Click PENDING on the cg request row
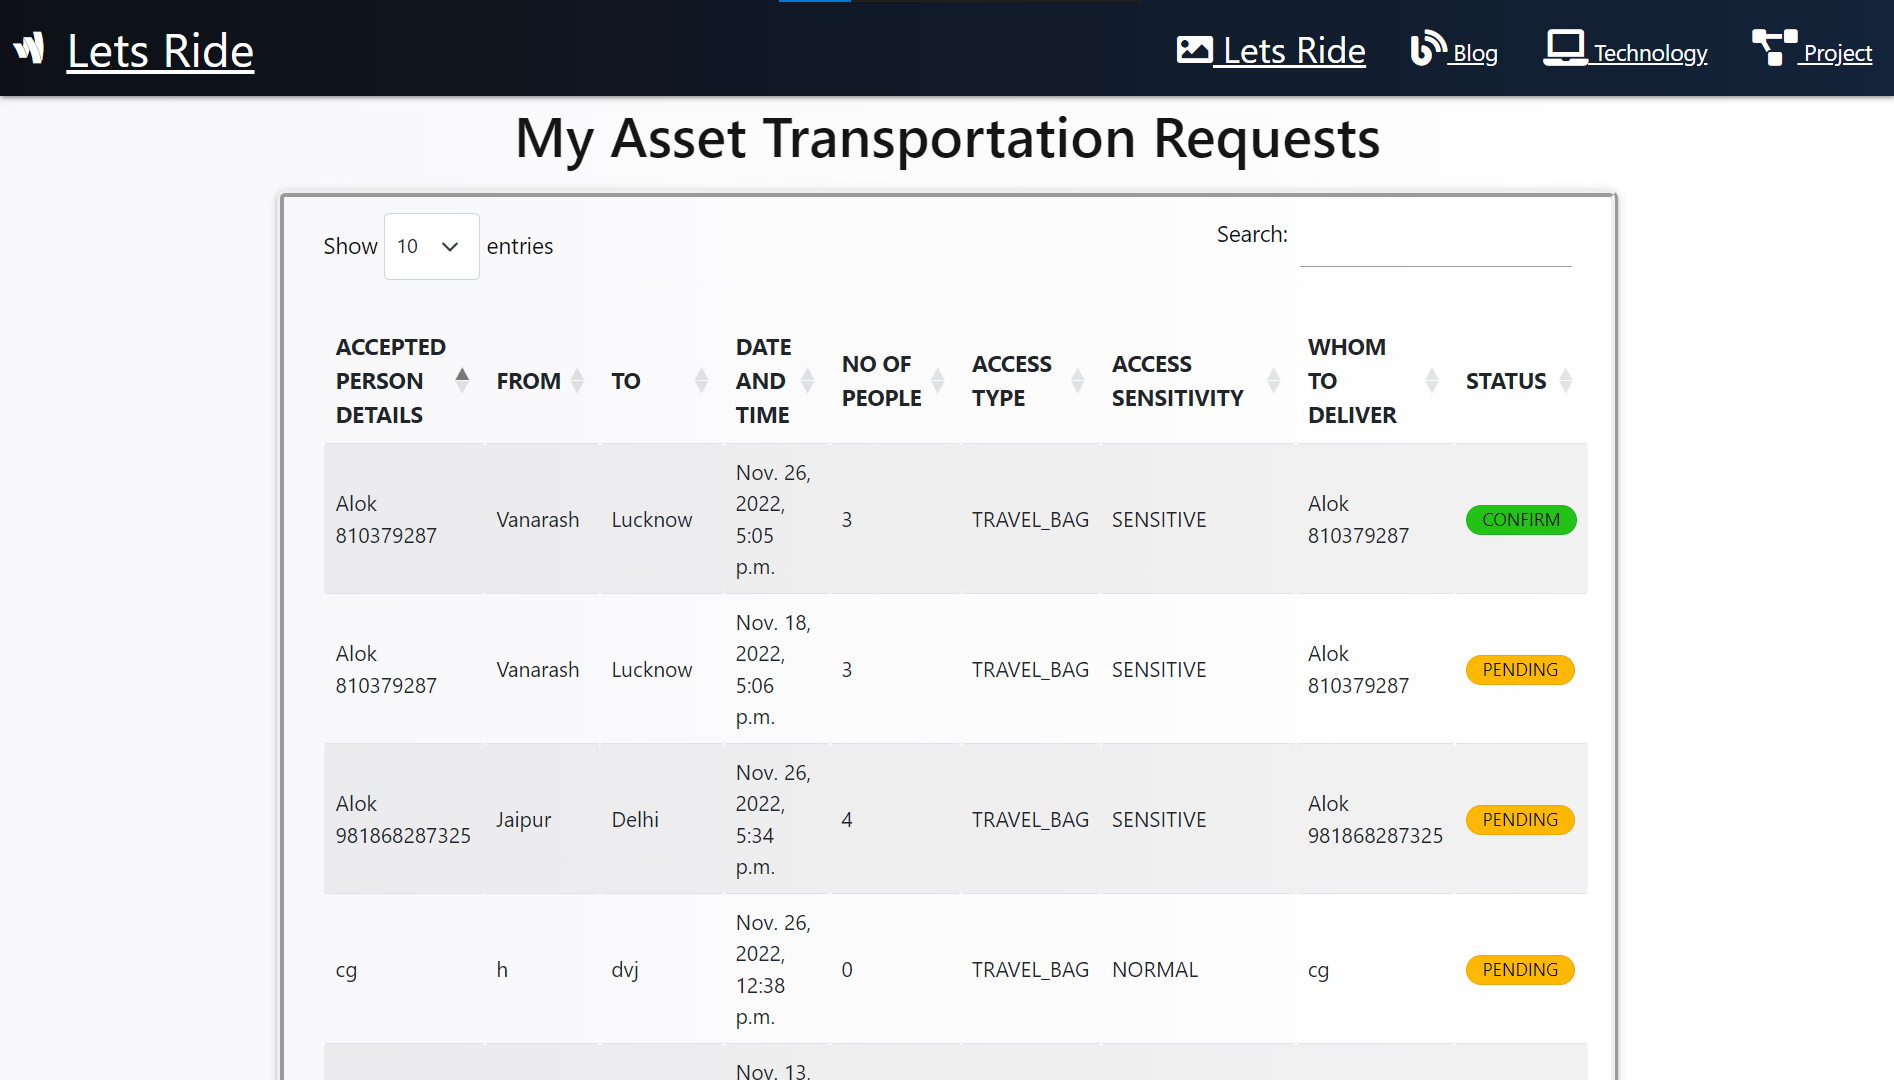The height and width of the screenshot is (1080, 1894). (x=1520, y=969)
